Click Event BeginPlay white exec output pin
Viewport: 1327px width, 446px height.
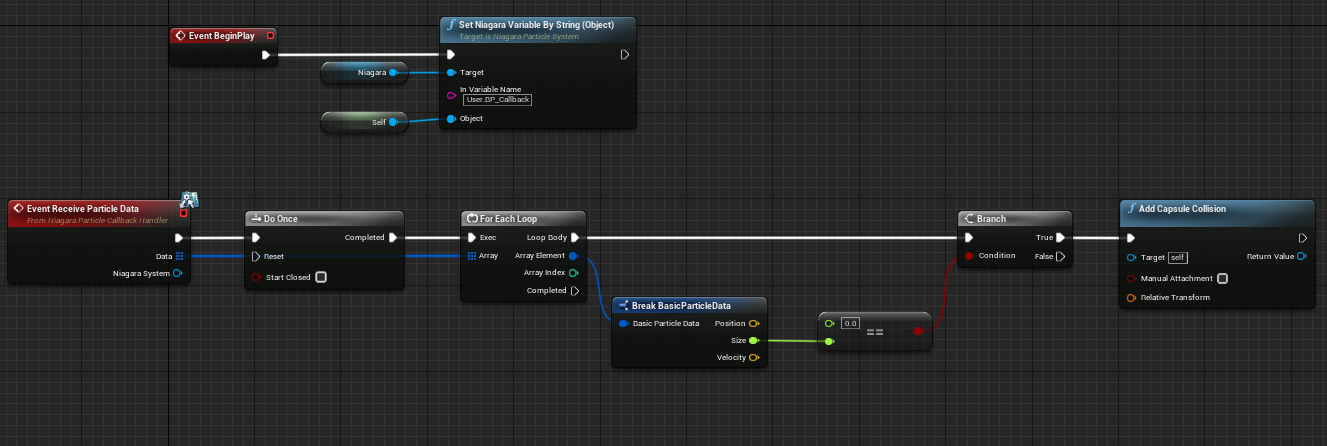(x=266, y=55)
